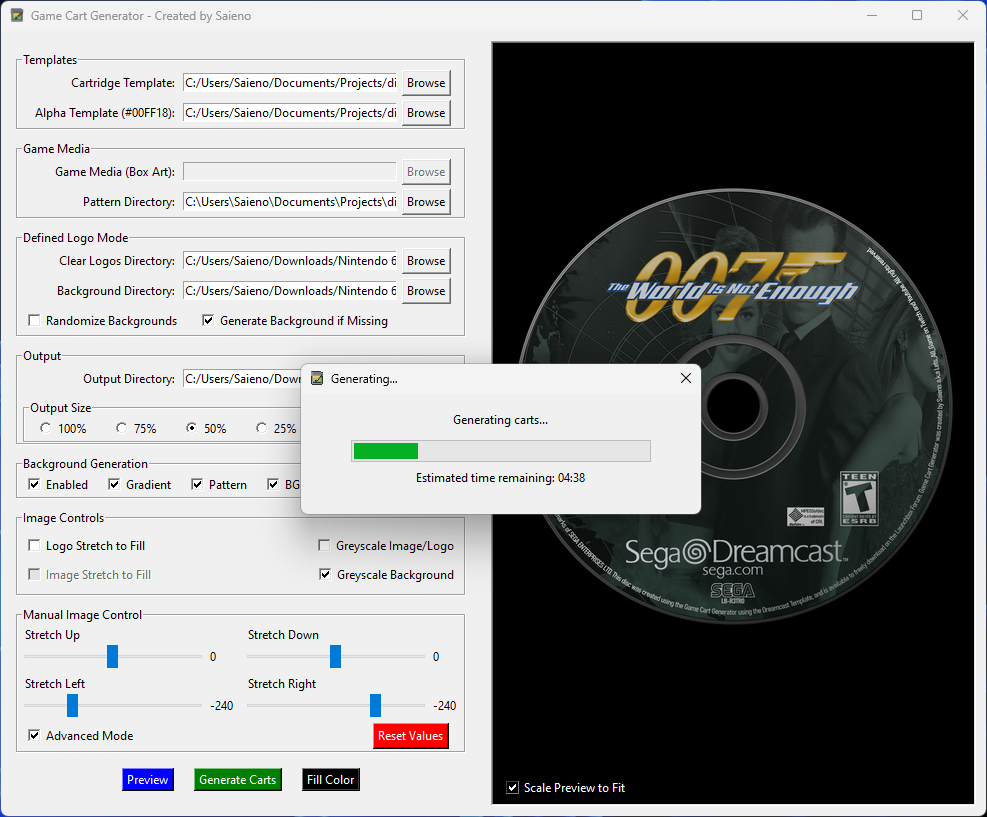
Task: Click the blue Preview button
Action: coord(148,780)
